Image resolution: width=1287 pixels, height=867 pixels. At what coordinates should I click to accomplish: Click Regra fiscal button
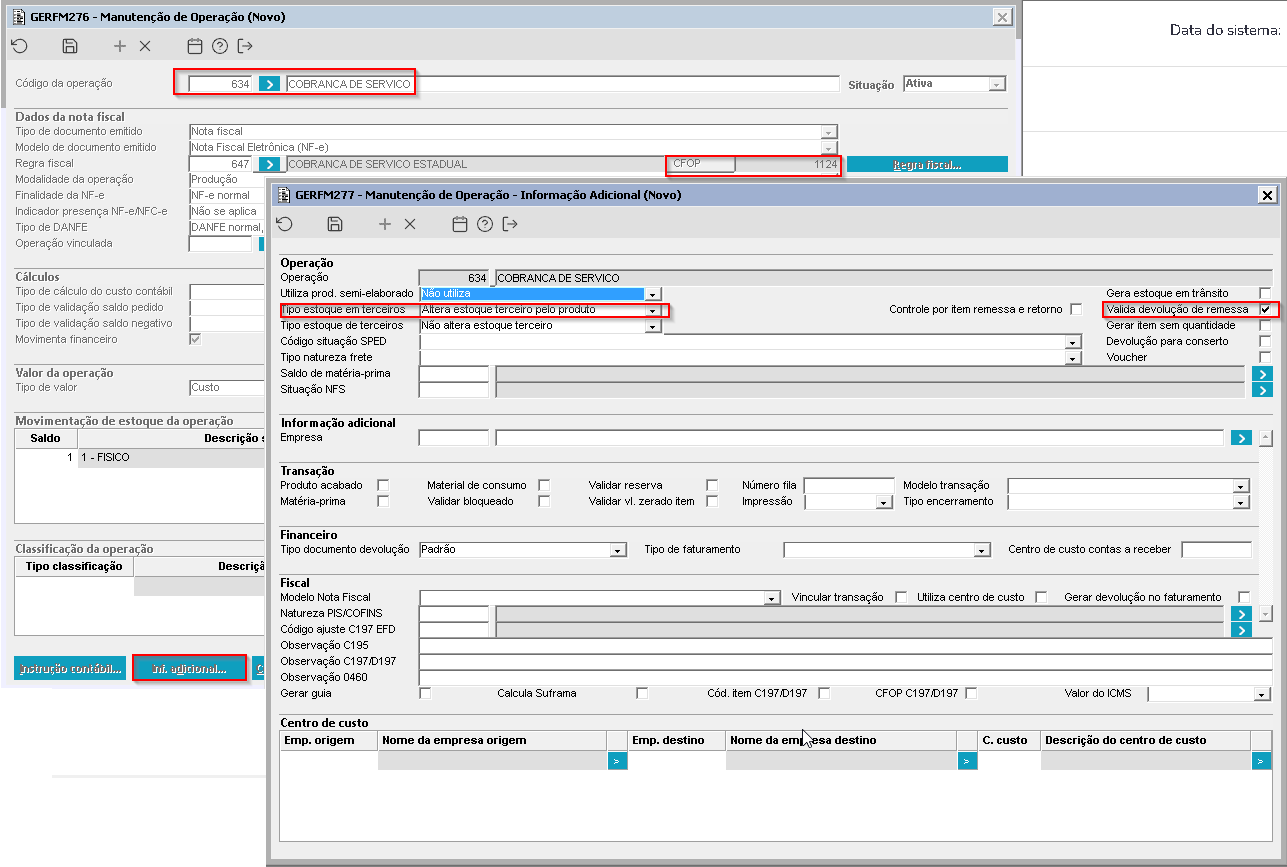point(927,164)
